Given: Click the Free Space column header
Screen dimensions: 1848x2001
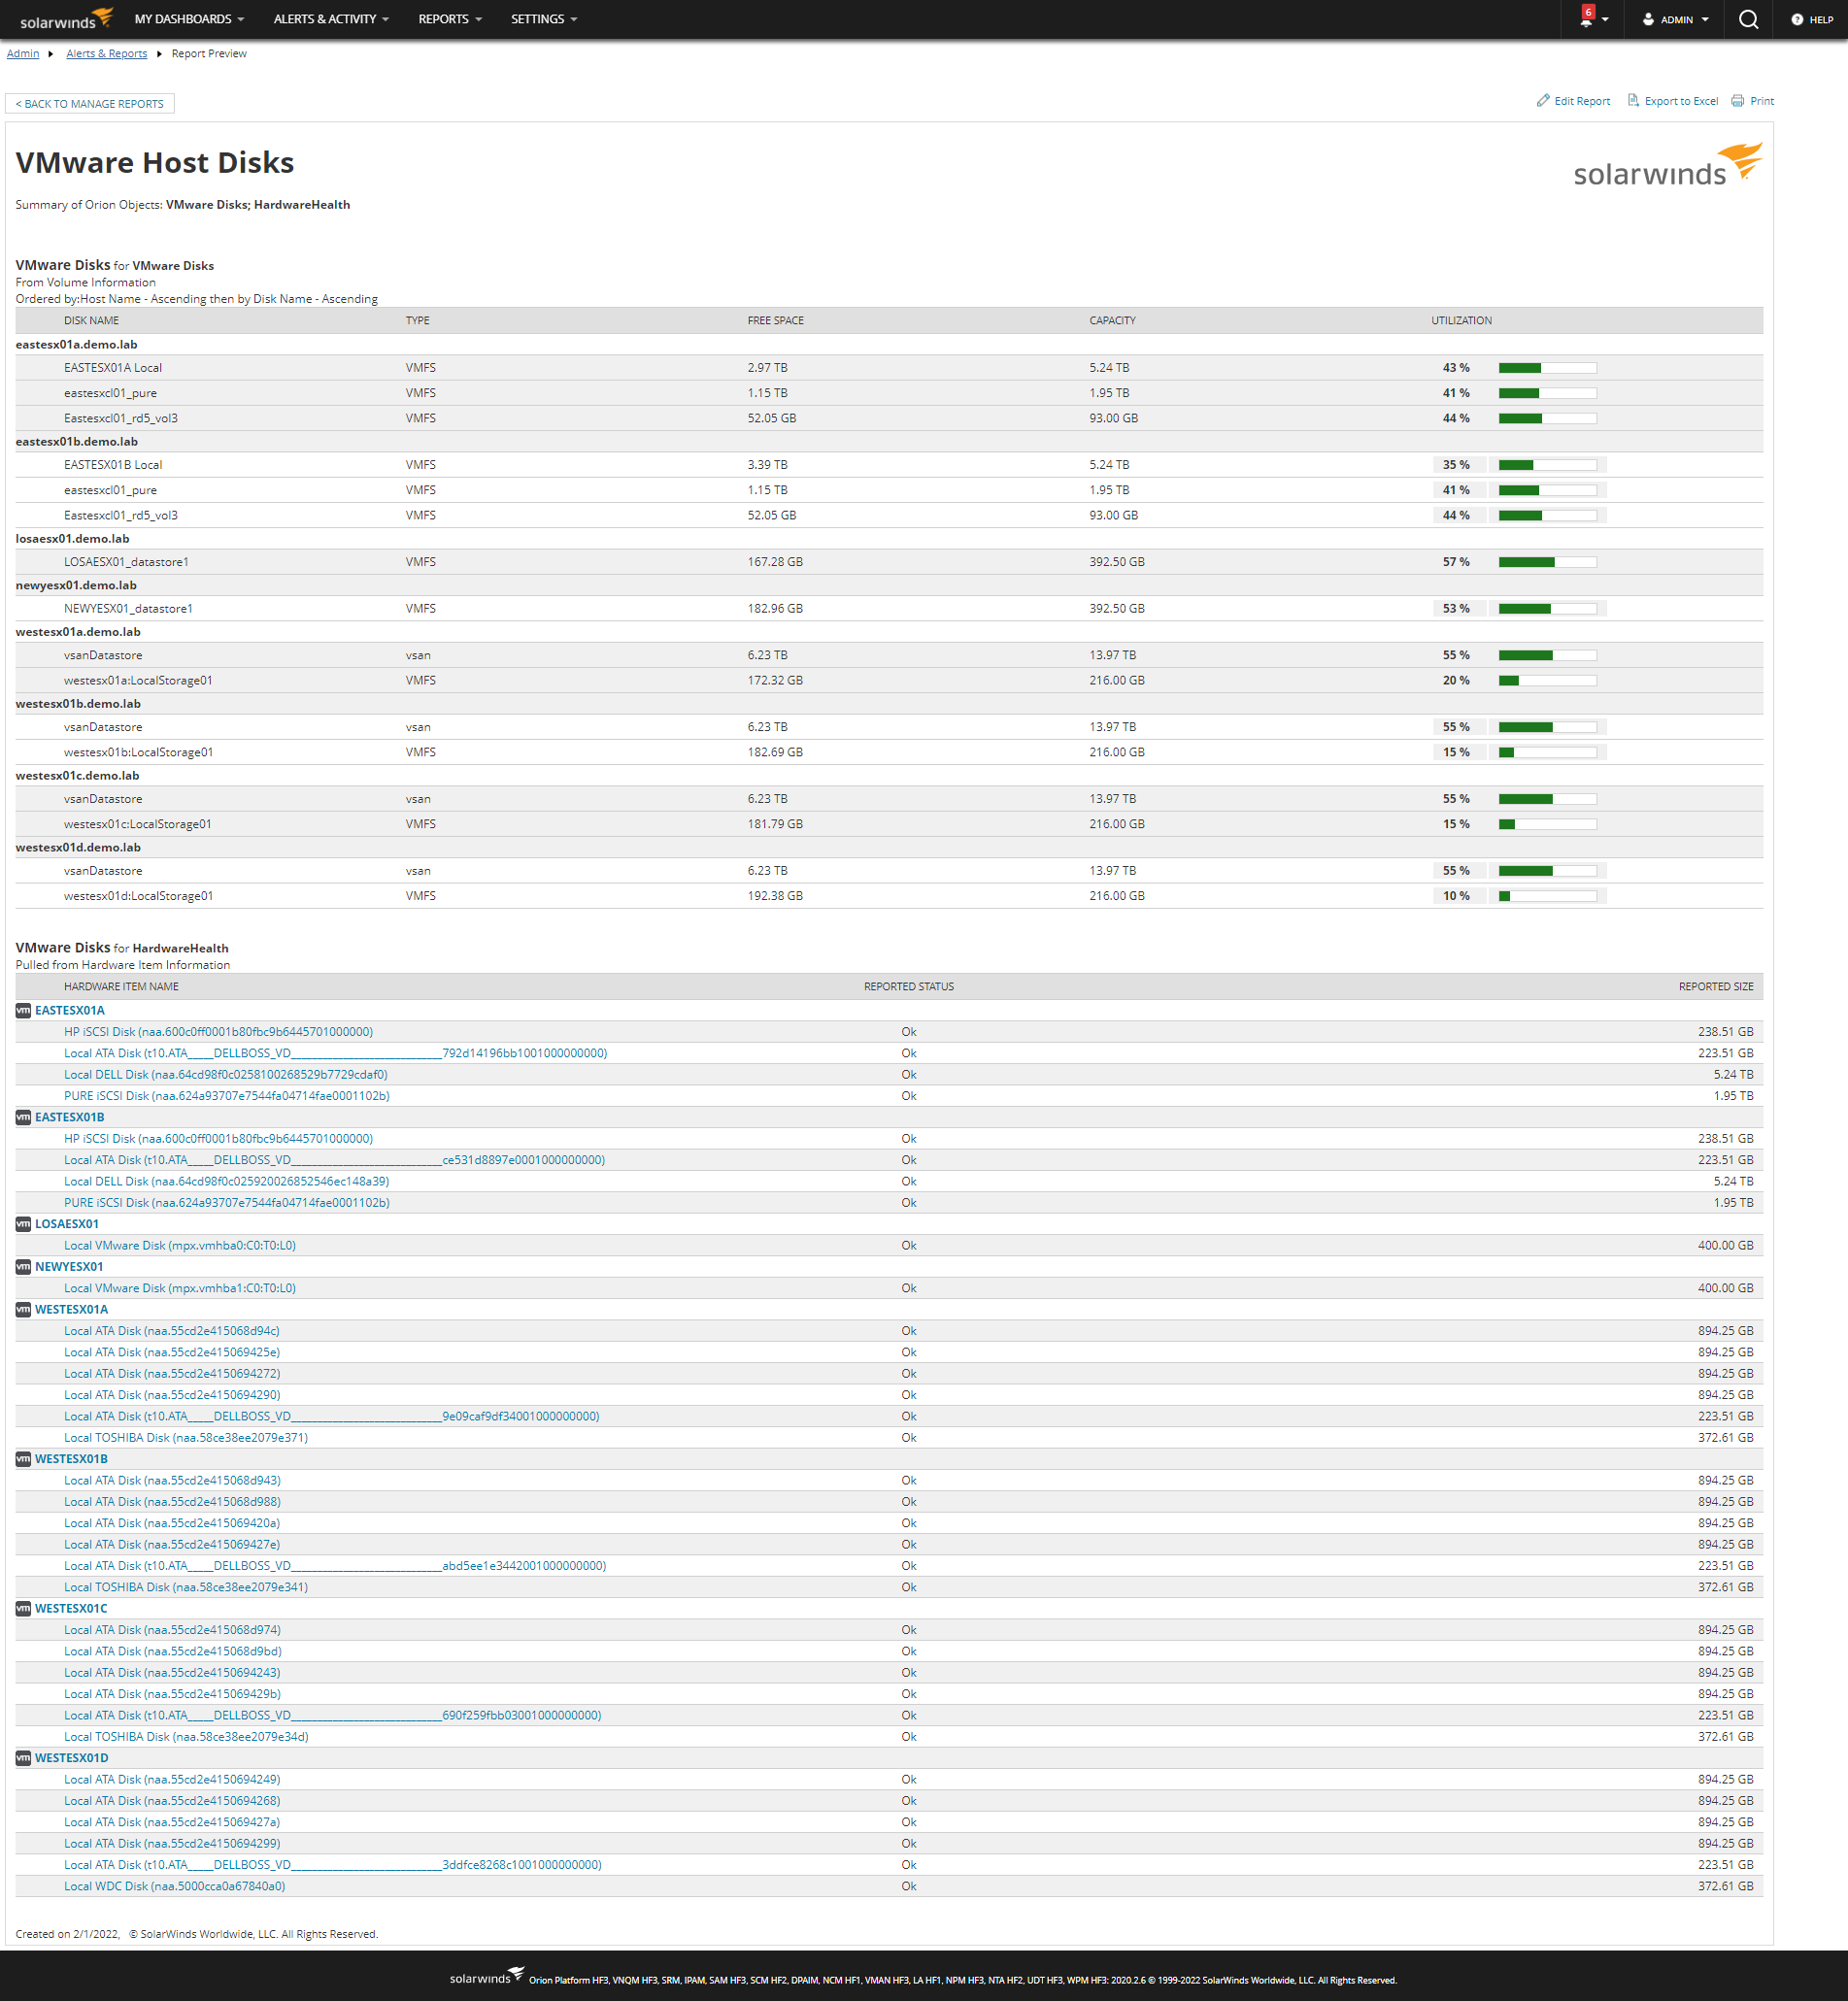Looking at the screenshot, I should click(775, 321).
